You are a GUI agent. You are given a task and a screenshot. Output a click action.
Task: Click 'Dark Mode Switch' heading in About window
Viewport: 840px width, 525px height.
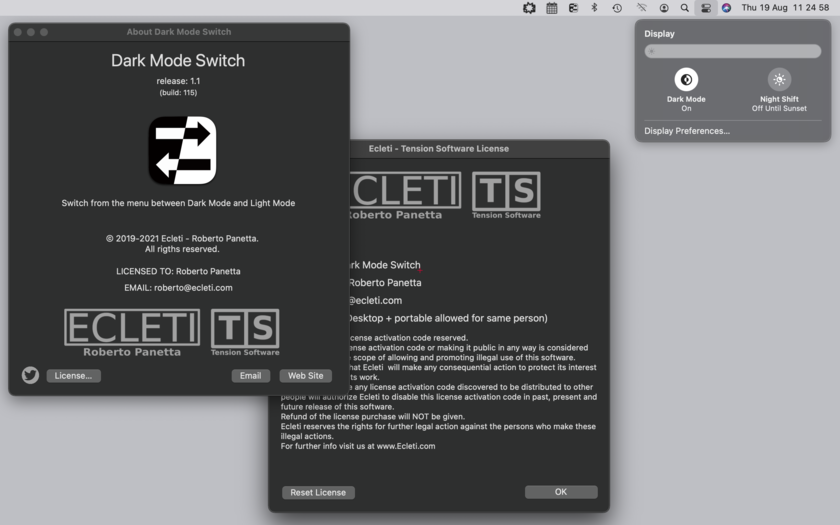point(178,61)
